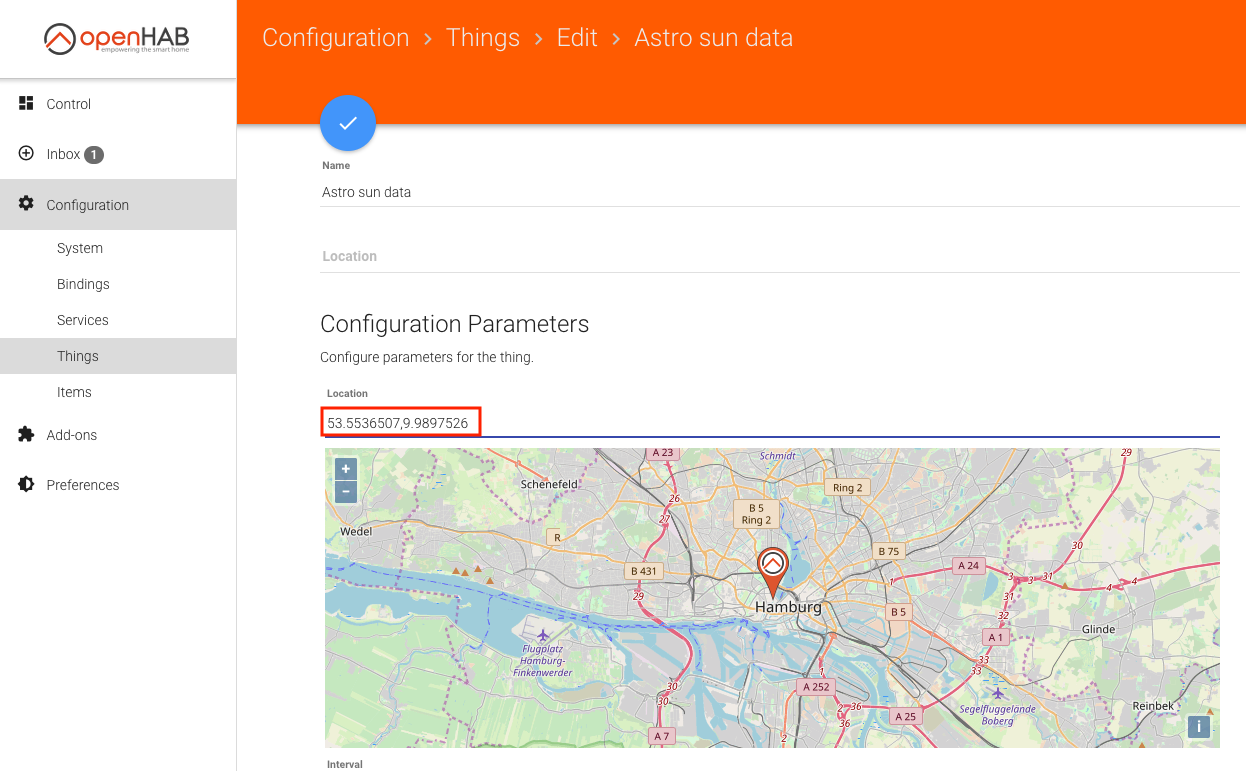The height and width of the screenshot is (771, 1246).
Task: Click the empty Location text field
Action: (x=780, y=257)
